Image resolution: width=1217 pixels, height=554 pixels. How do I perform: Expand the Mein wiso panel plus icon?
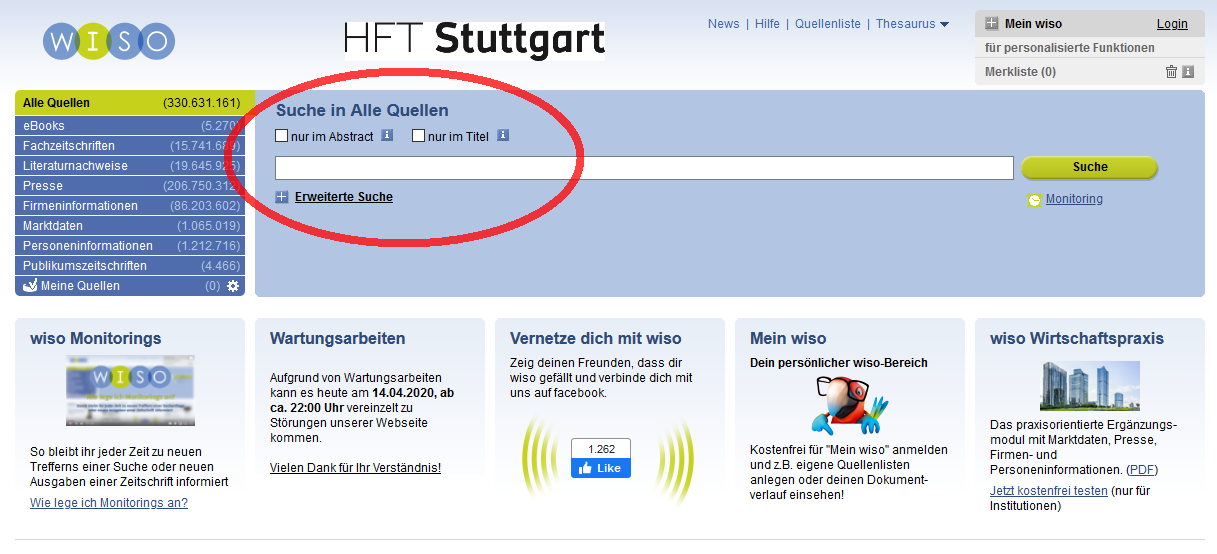coord(992,24)
